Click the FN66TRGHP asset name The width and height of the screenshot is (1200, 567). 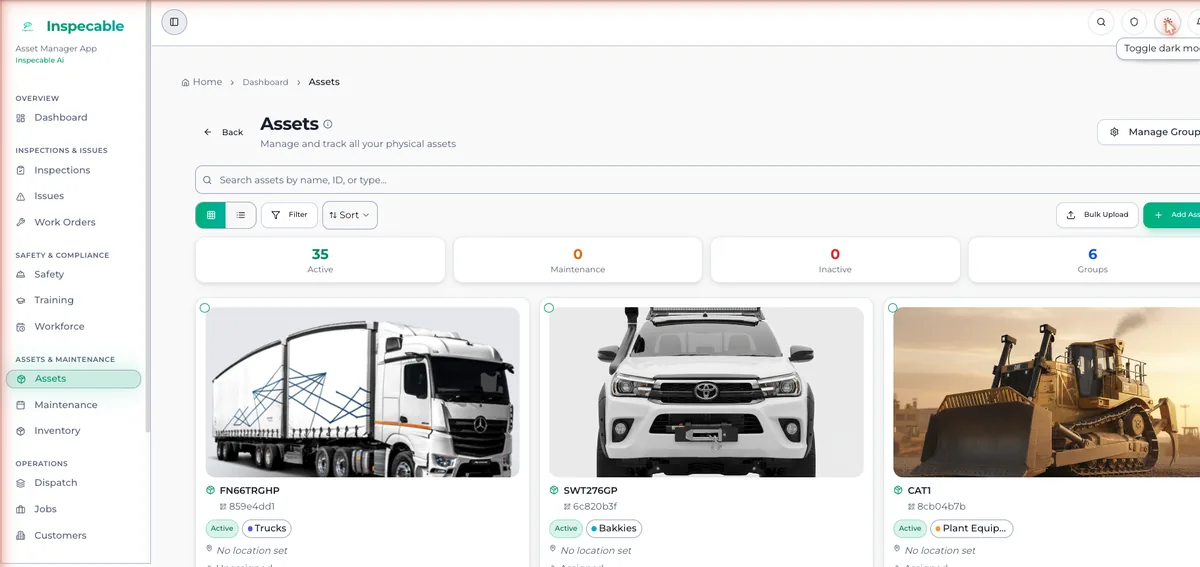[x=249, y=491]
